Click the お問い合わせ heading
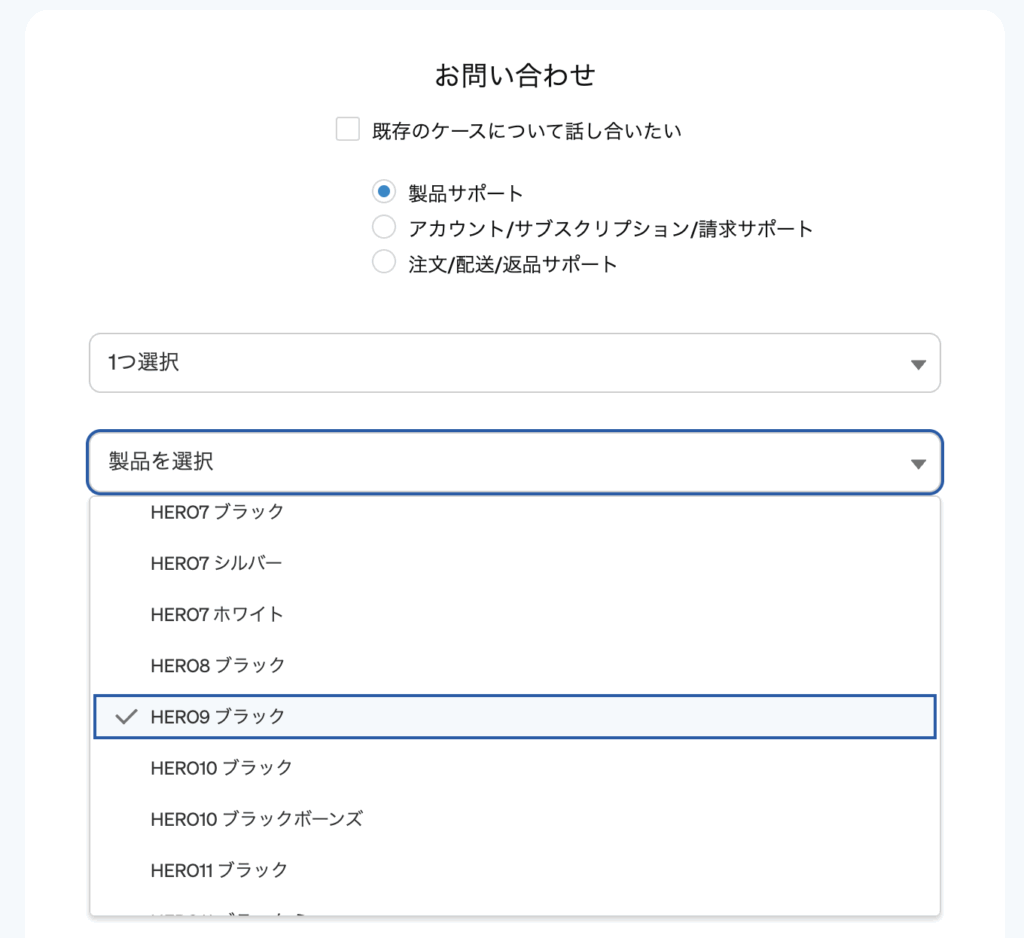 [x=515, y=75]
